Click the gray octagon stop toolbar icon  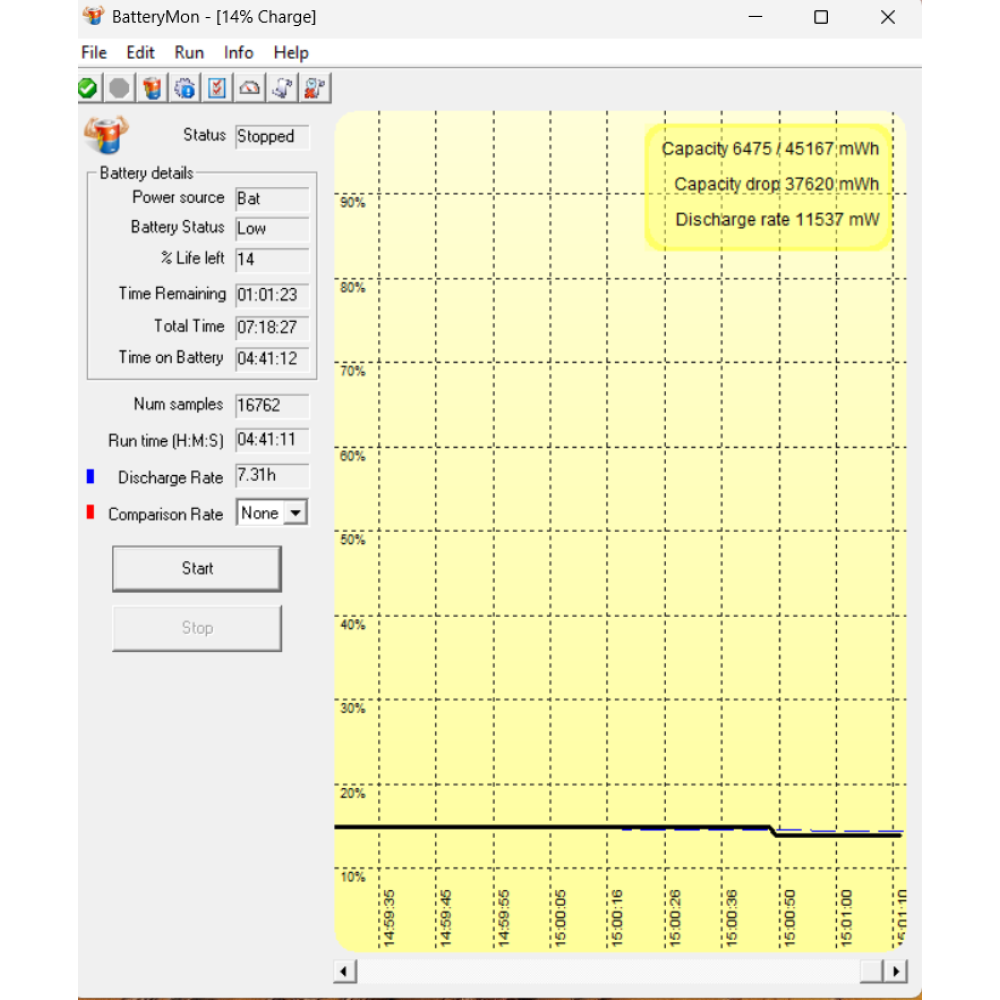click(x=120, y=89)
